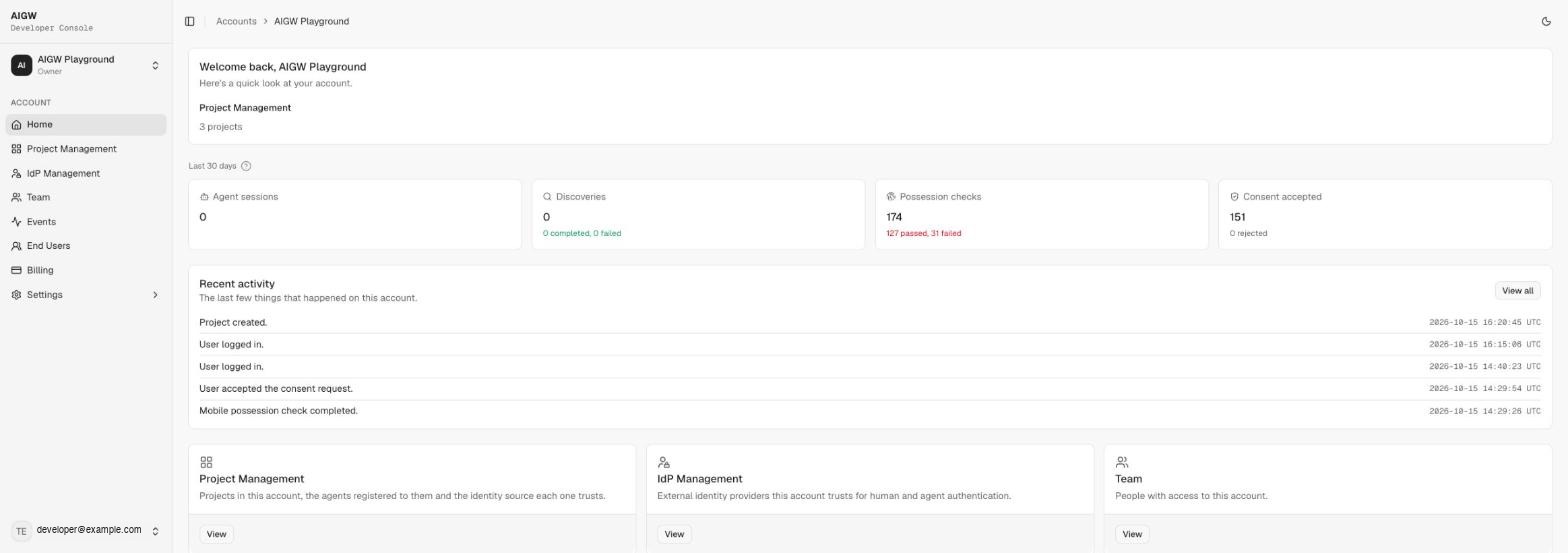Click View button on IdP Management card
1568x553 pixels.
click(x=674, y=534)
